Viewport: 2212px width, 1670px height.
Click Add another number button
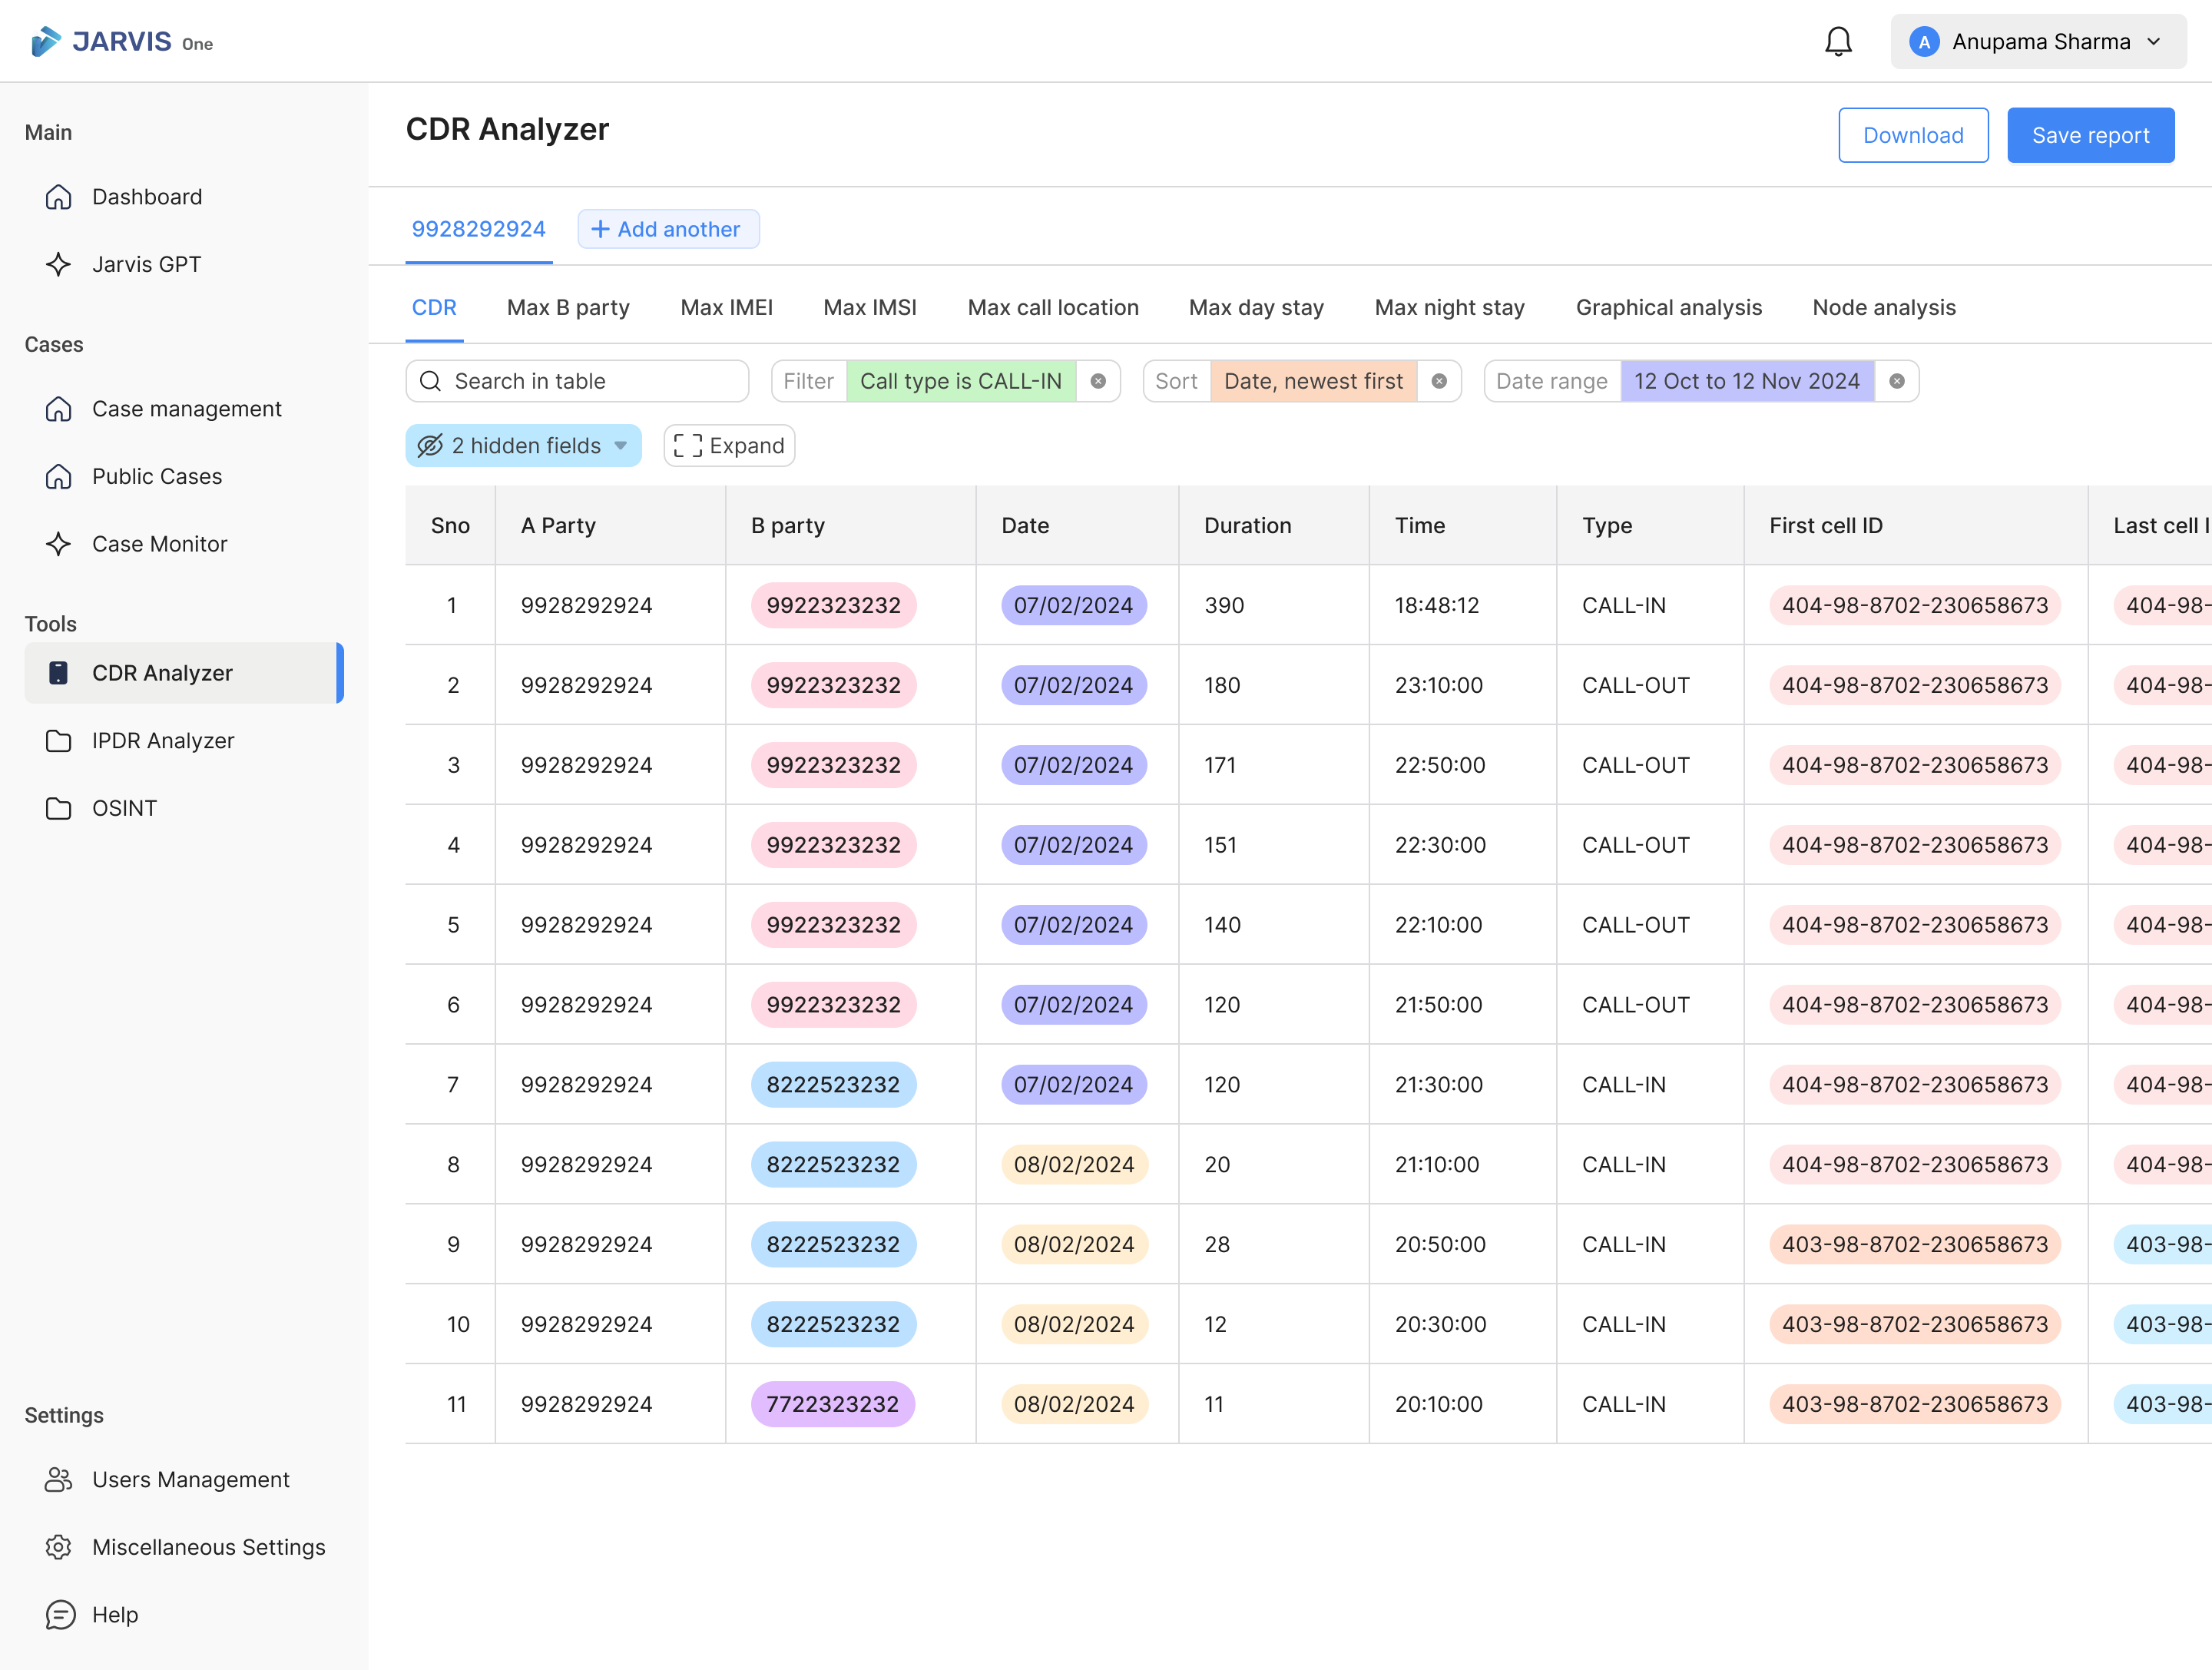[x=668, y=229]
